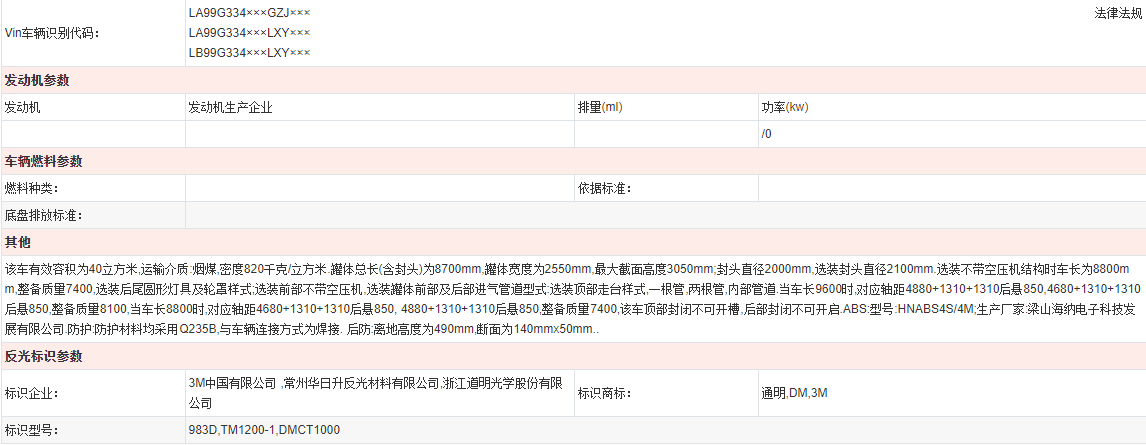1146x445 pixels.
Task: Select the 通明,DM,3M trademark value
Action: tap(794, 393)
